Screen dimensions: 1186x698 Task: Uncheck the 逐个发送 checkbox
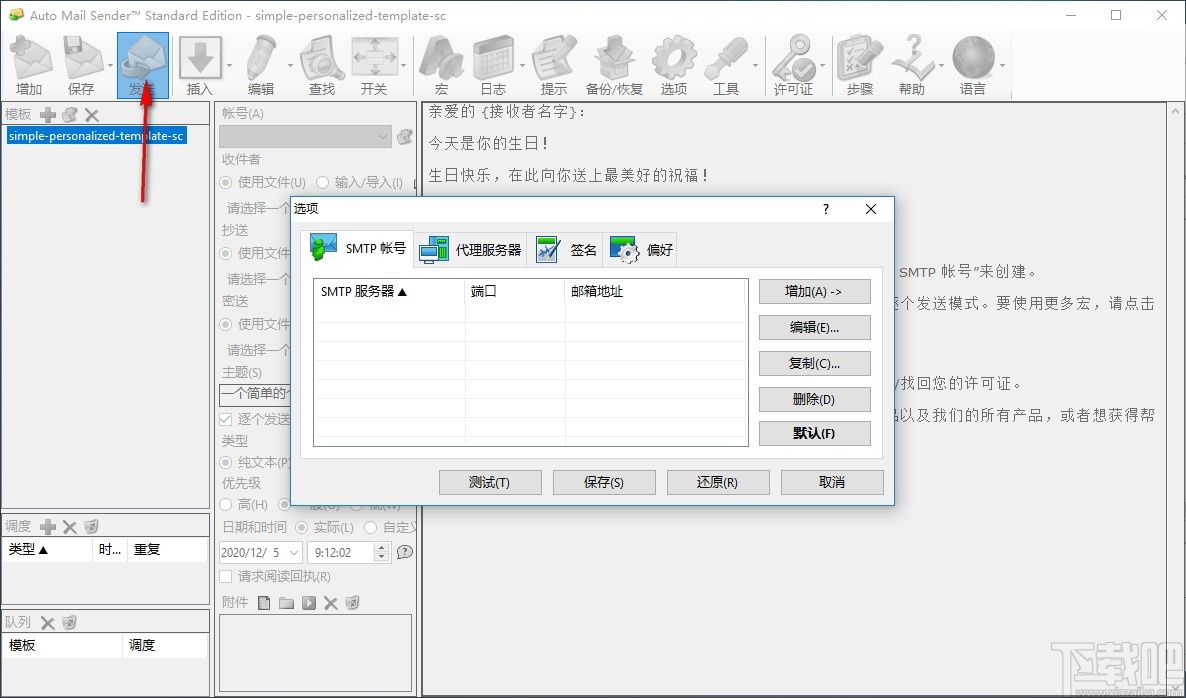click(225, 419)
